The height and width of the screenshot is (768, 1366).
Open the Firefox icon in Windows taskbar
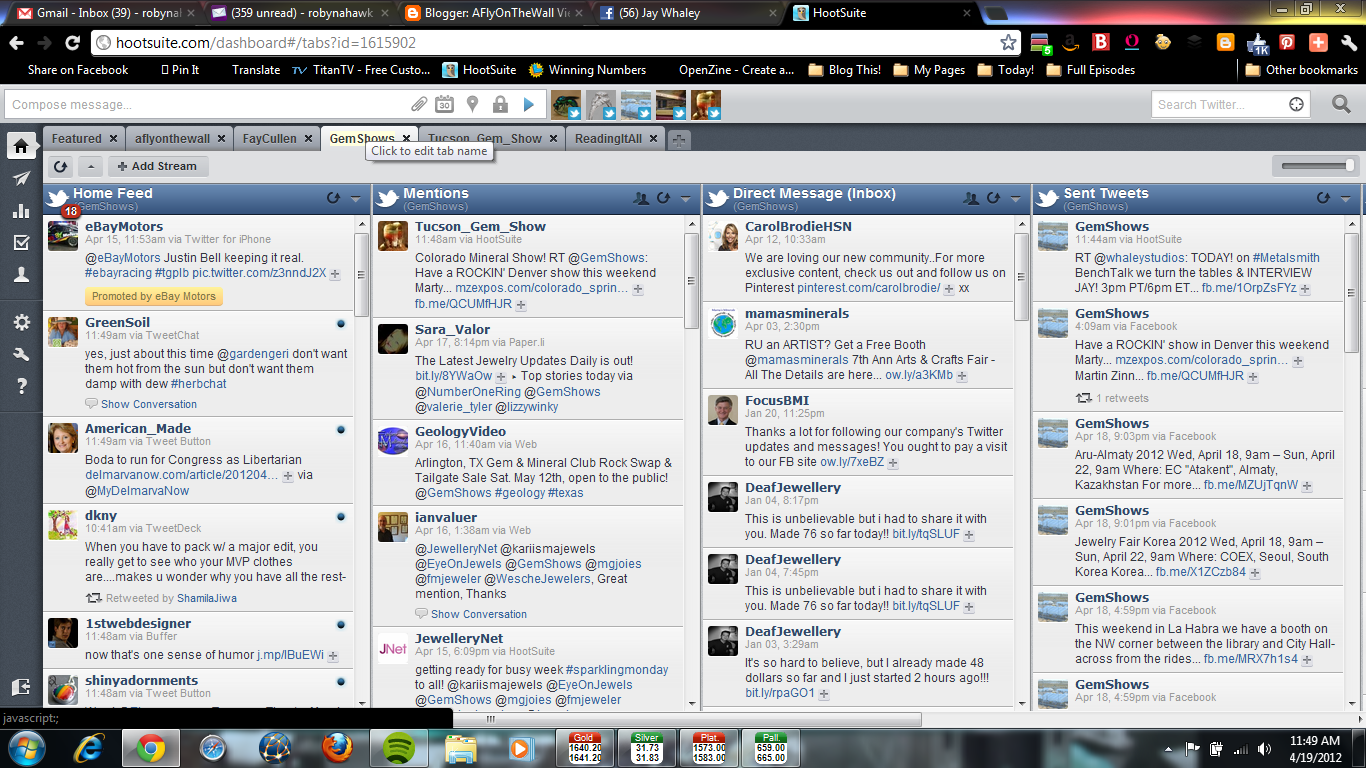338,747
